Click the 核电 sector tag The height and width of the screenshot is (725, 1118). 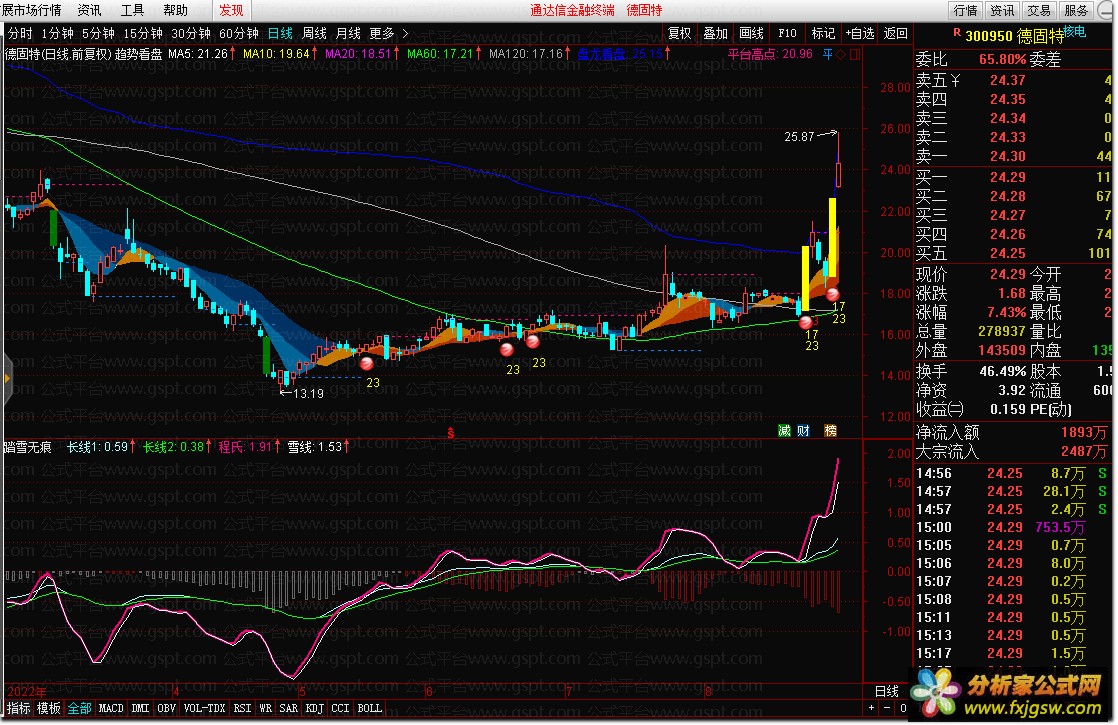pos(1075,31)
